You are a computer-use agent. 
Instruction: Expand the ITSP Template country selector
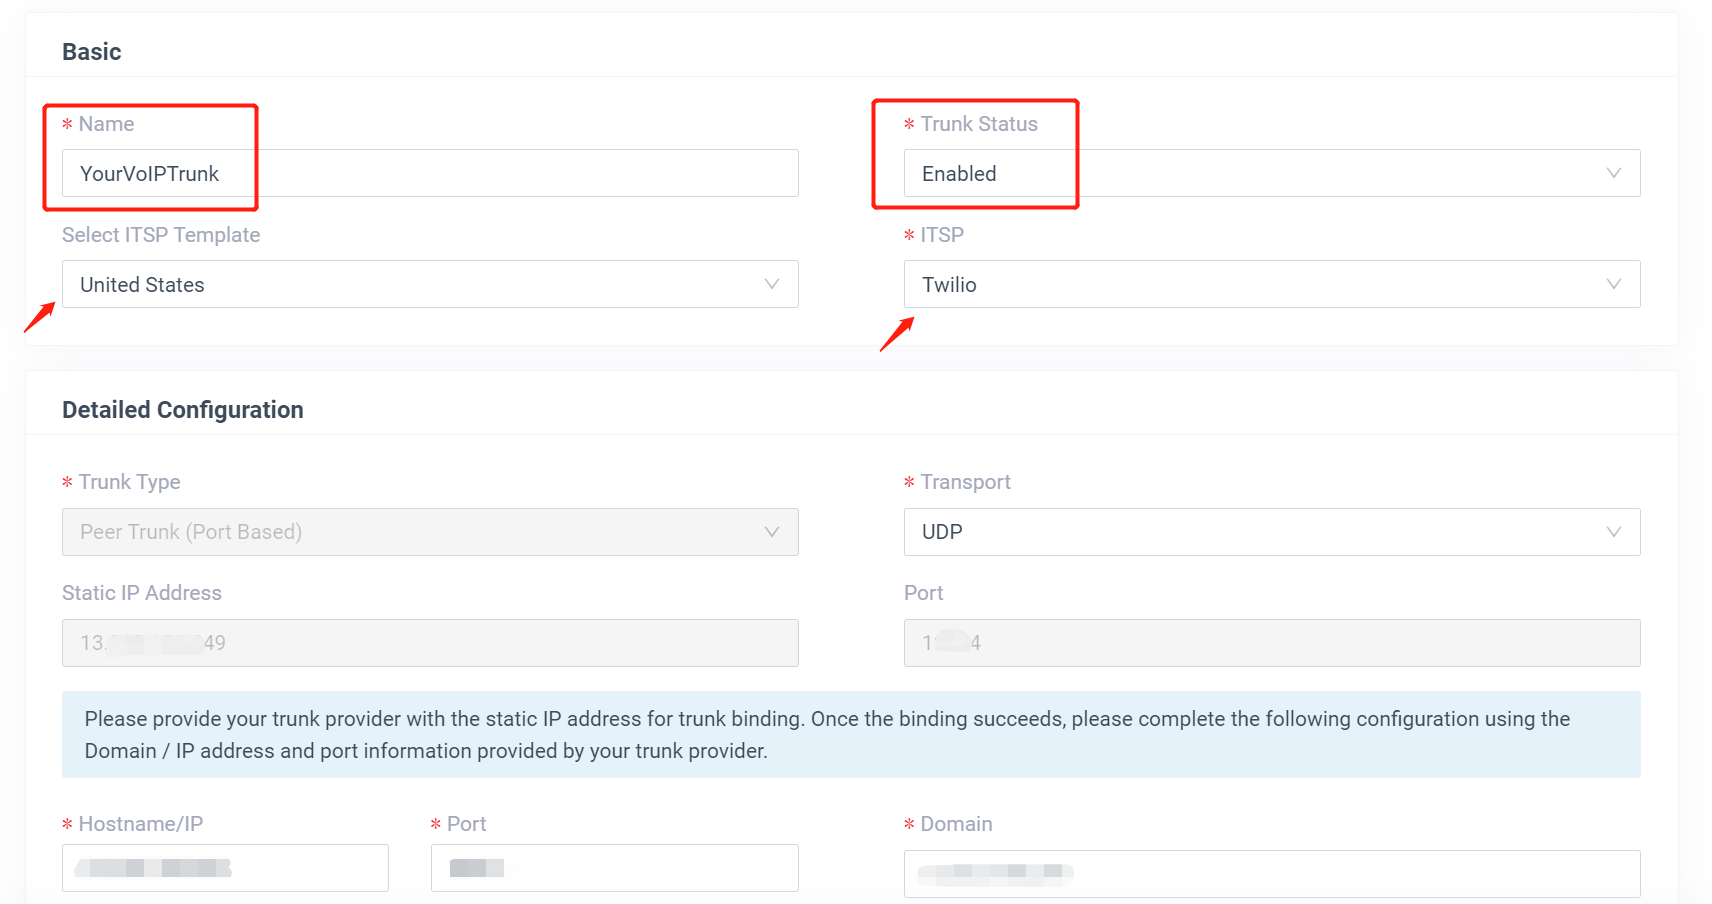[430, 284]
